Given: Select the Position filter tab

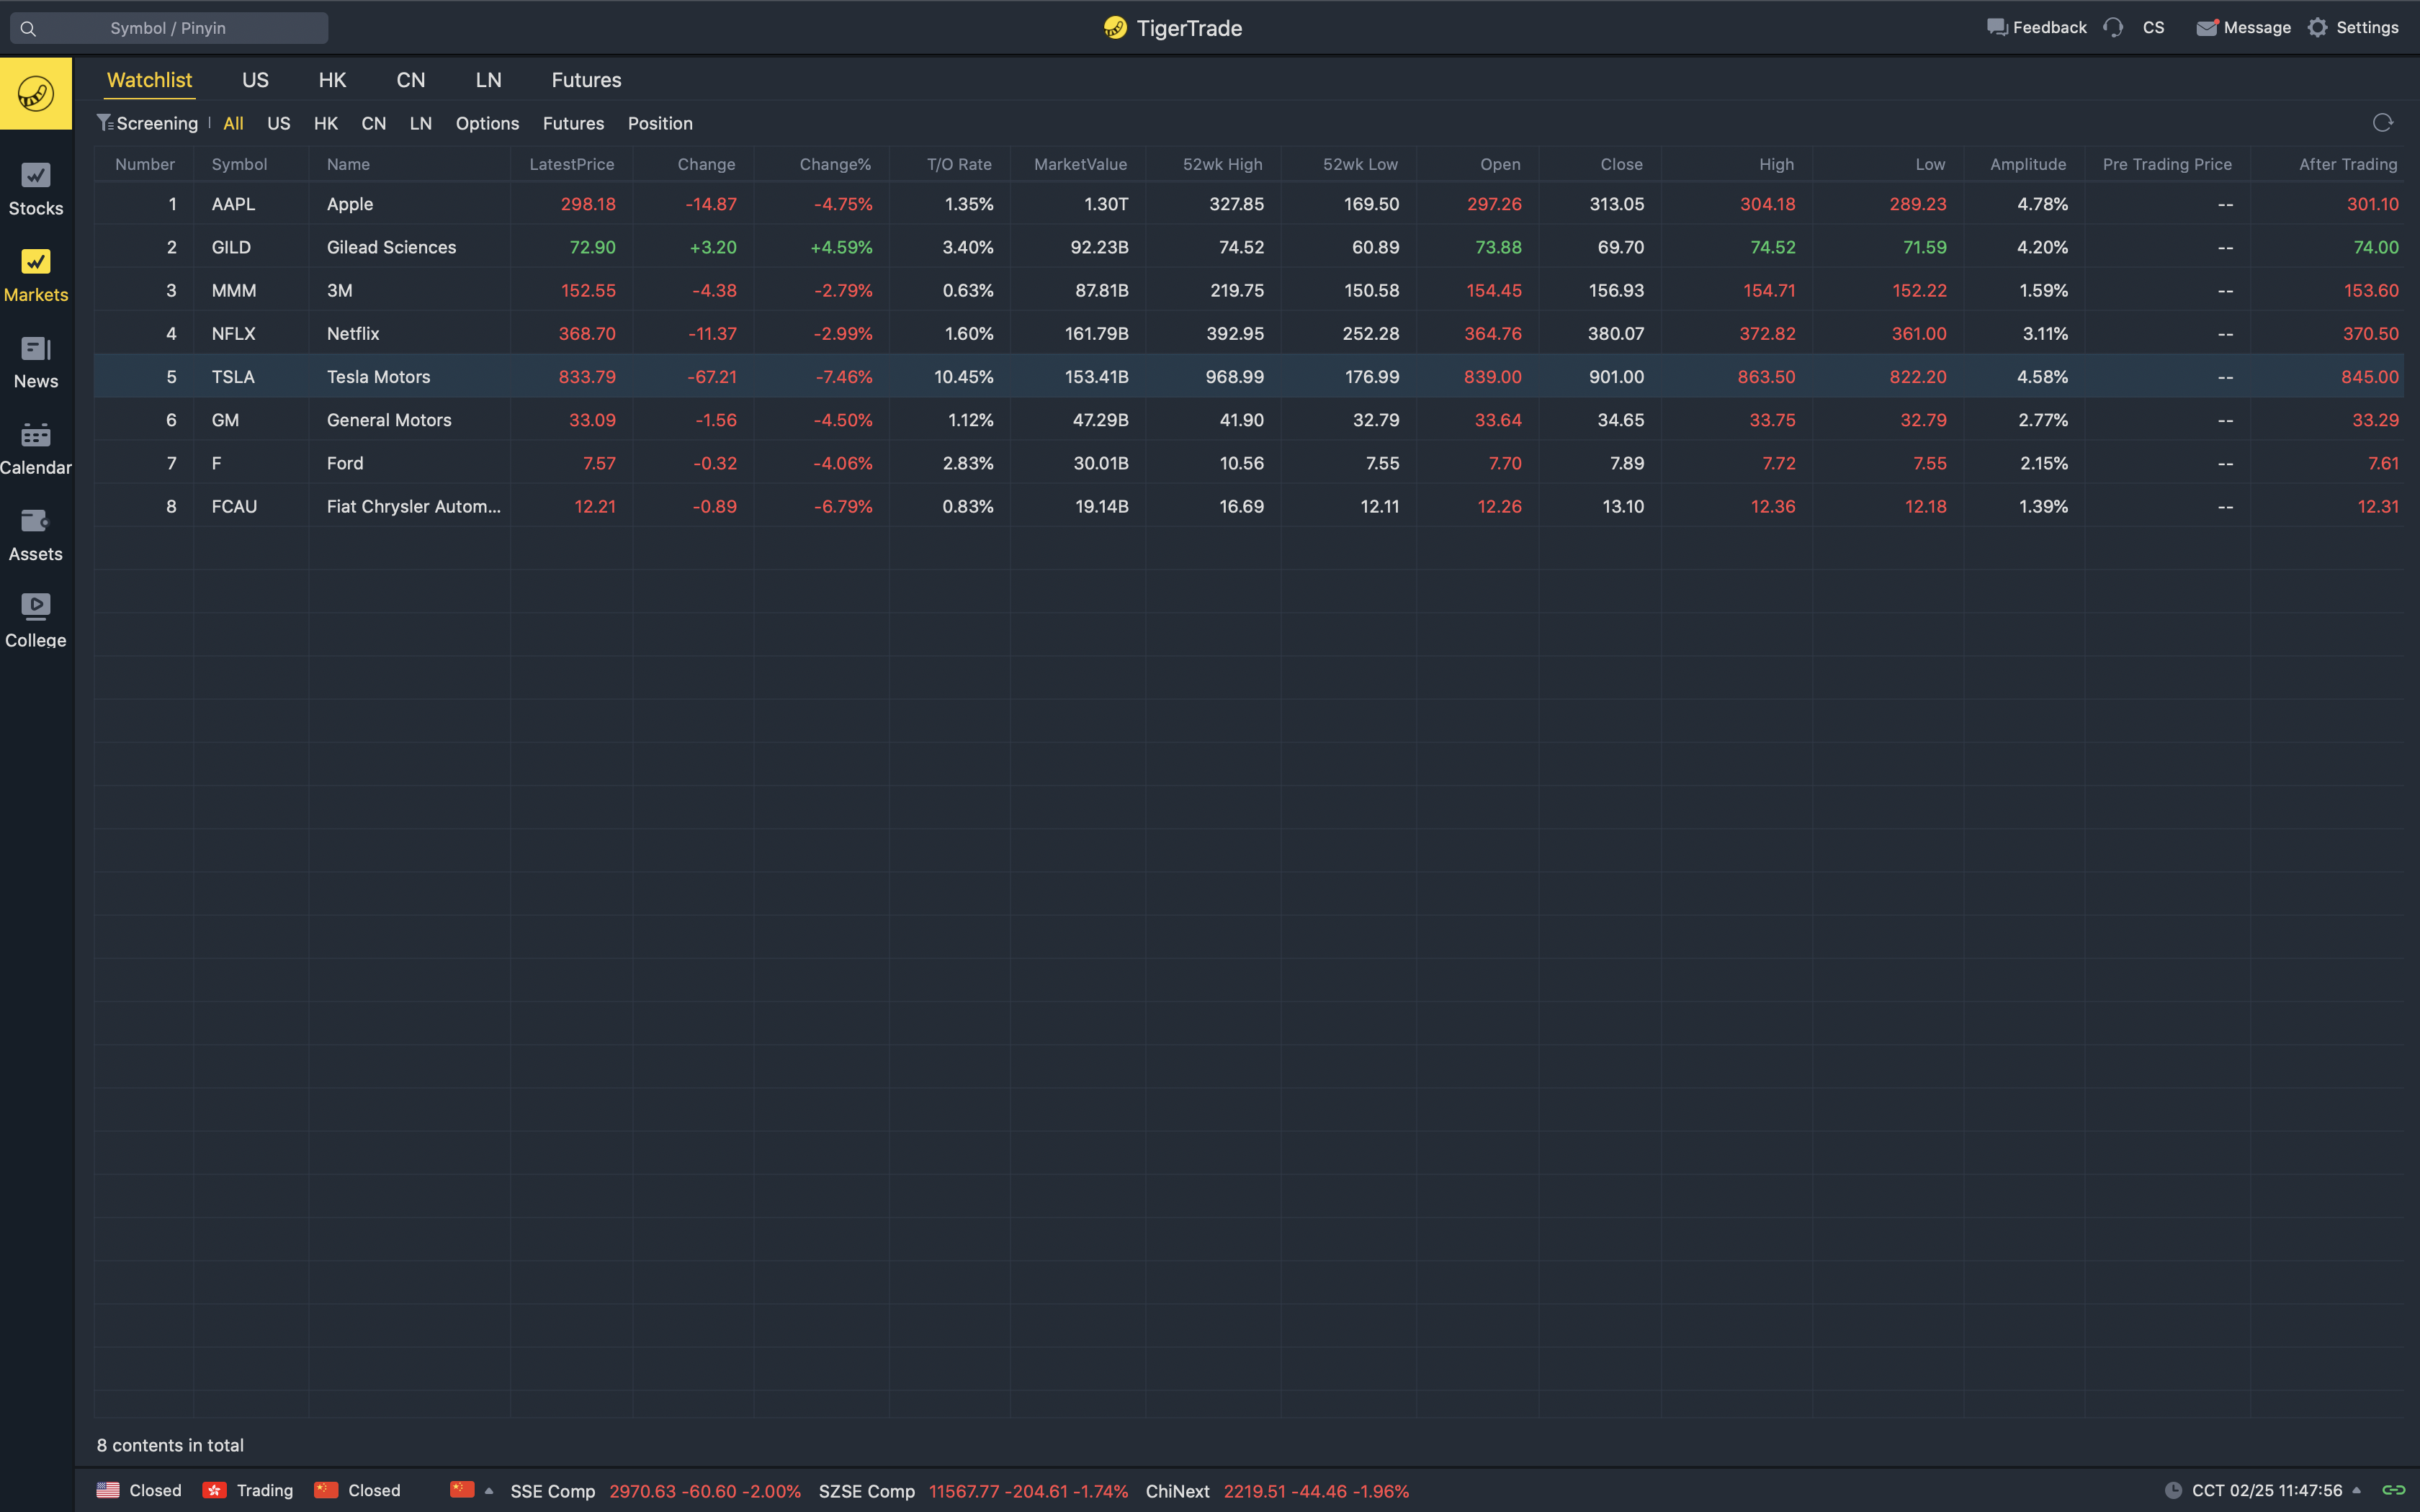Looking at the screenshot, I should click(660, 123).
